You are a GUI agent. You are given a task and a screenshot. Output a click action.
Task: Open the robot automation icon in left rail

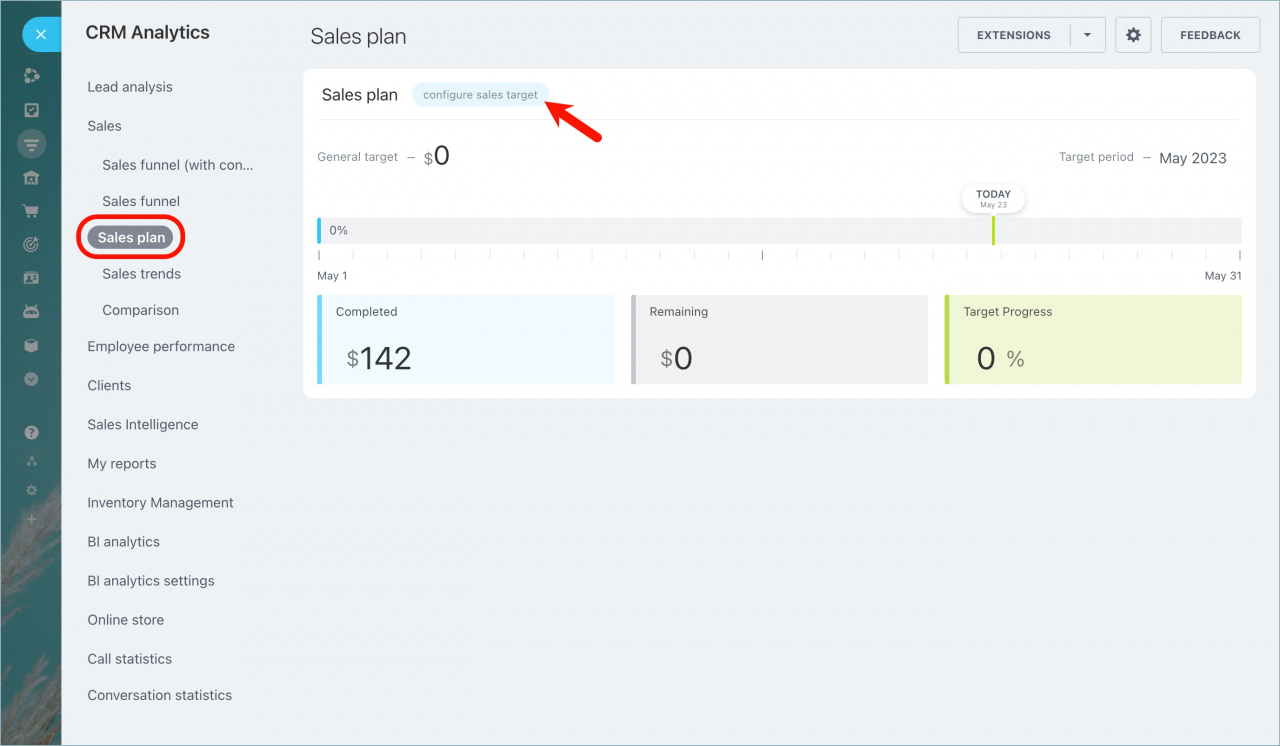[31, 311]
